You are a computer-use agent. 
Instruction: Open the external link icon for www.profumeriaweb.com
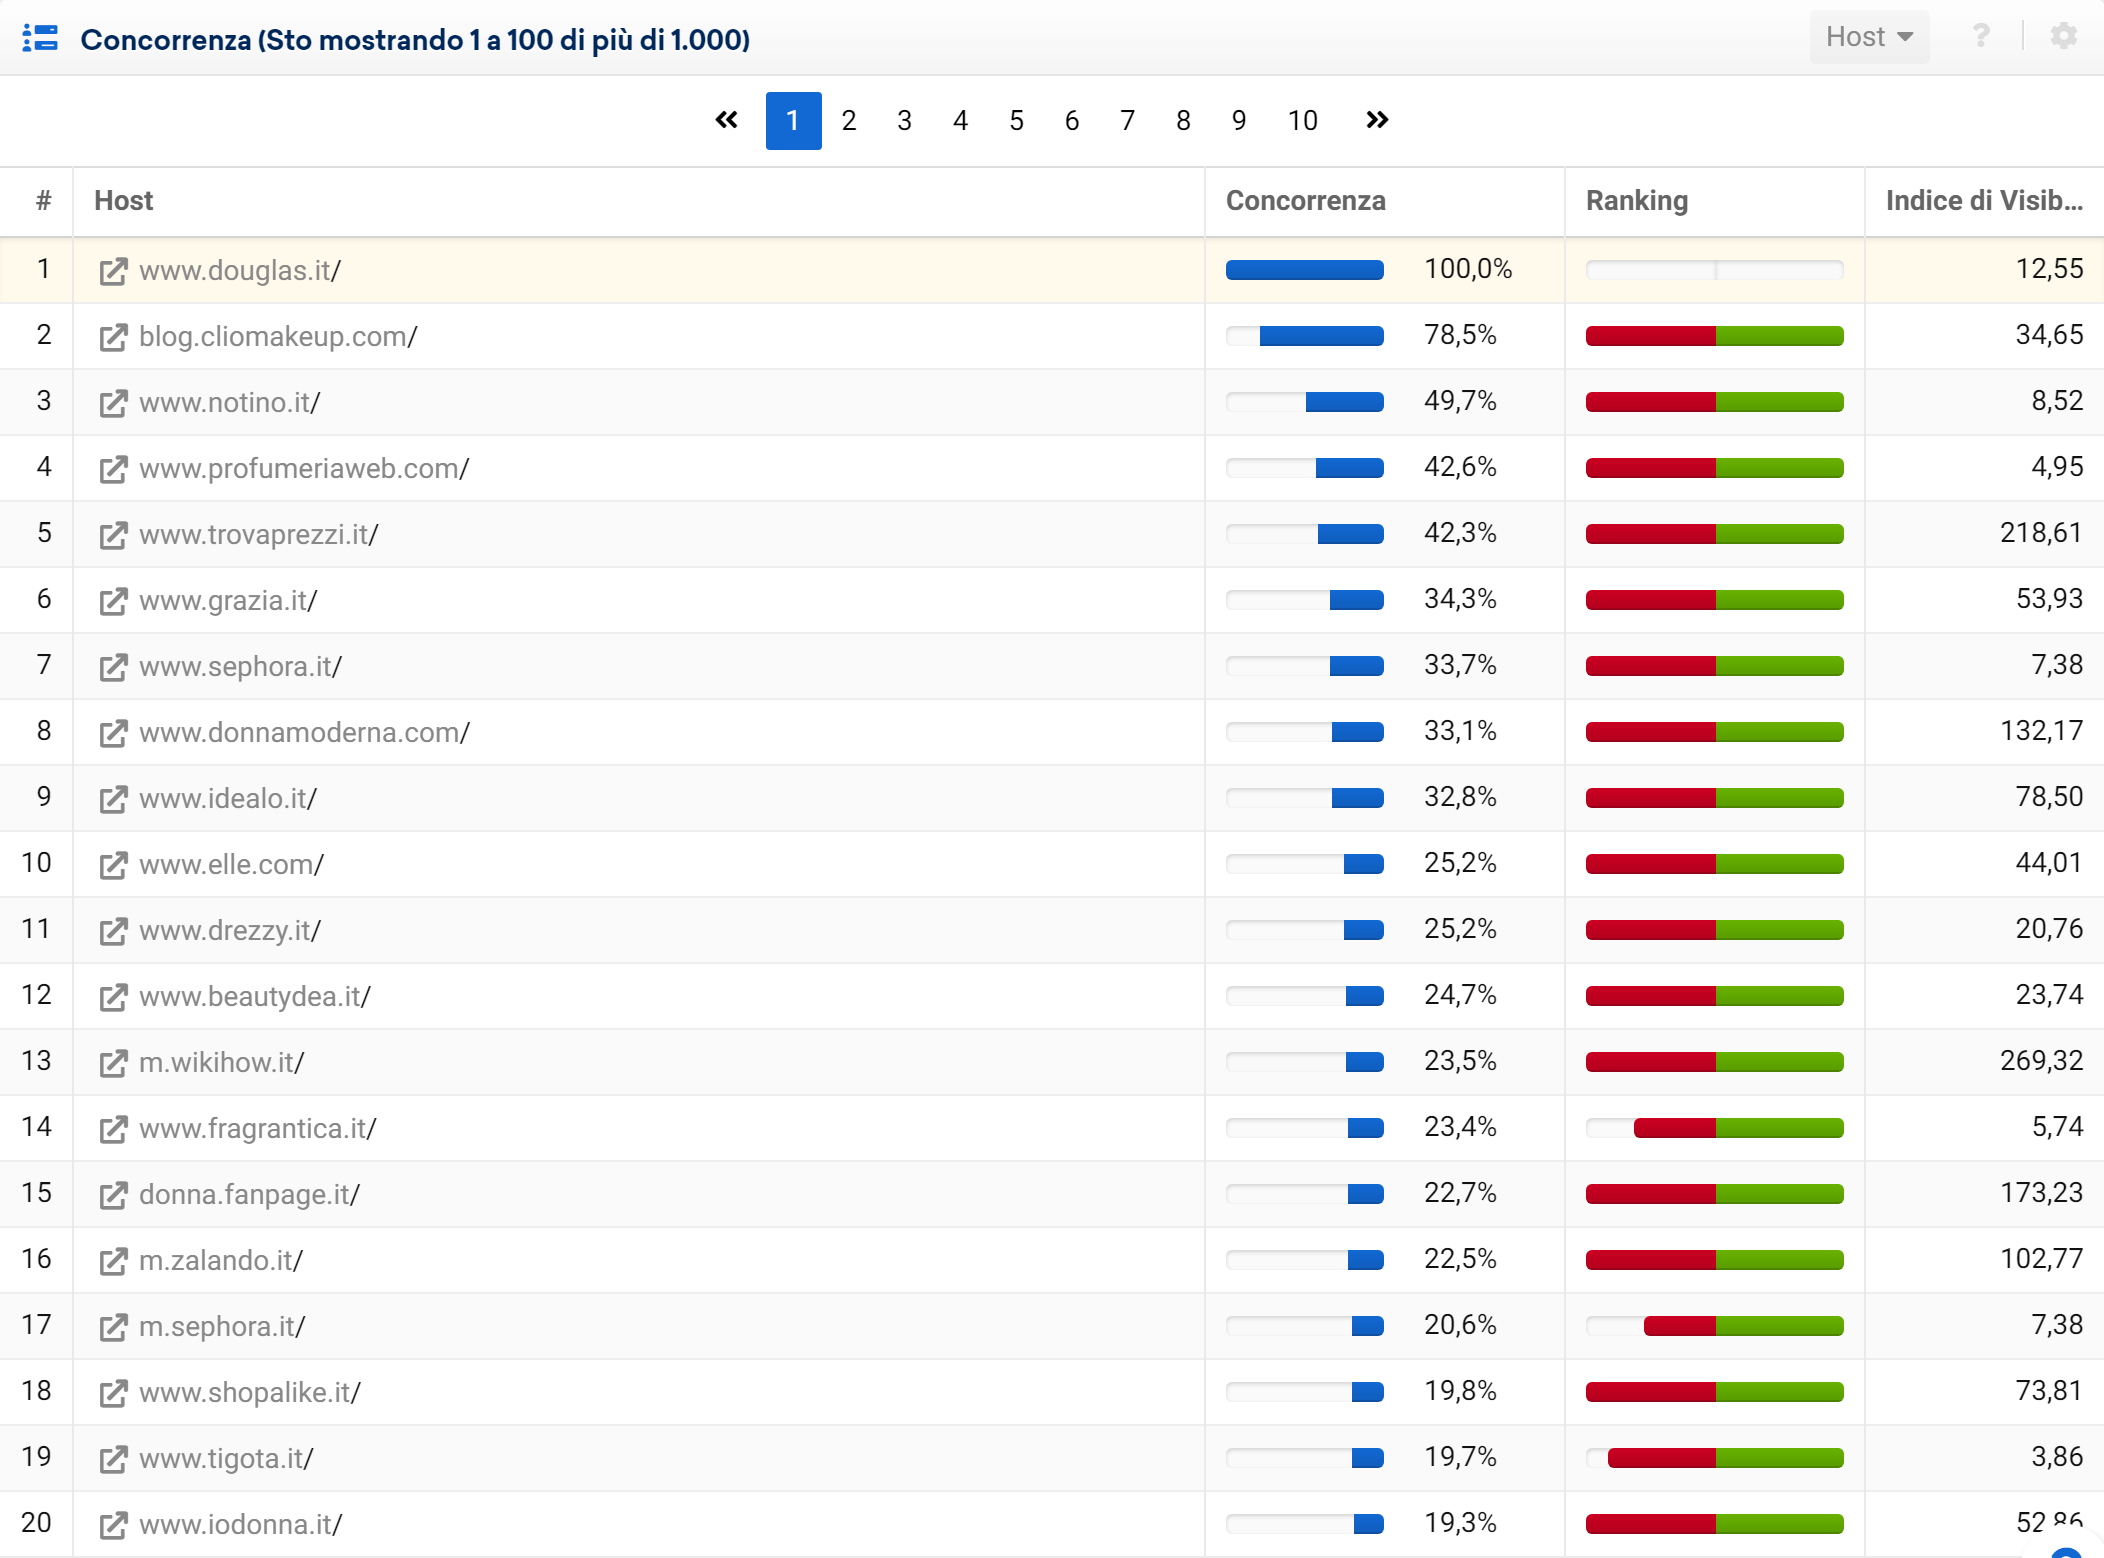click(113, 469)
